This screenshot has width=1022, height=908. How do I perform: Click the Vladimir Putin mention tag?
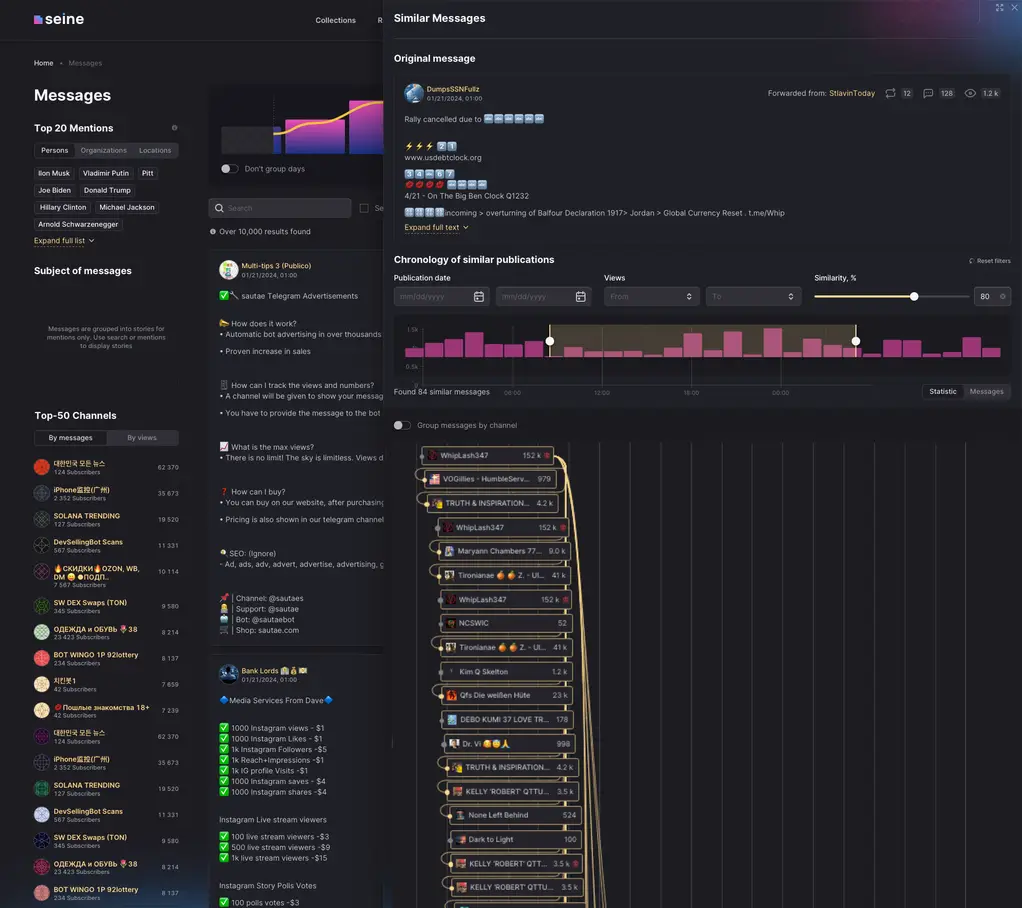click(x=106, y=173)
